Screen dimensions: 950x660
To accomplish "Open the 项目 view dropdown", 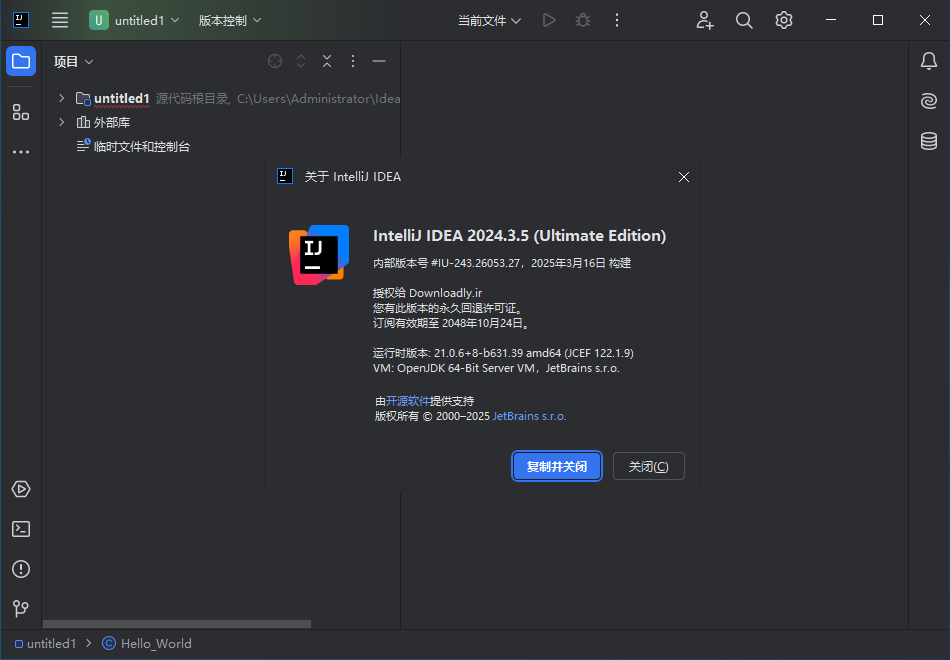I will point(73,62).
